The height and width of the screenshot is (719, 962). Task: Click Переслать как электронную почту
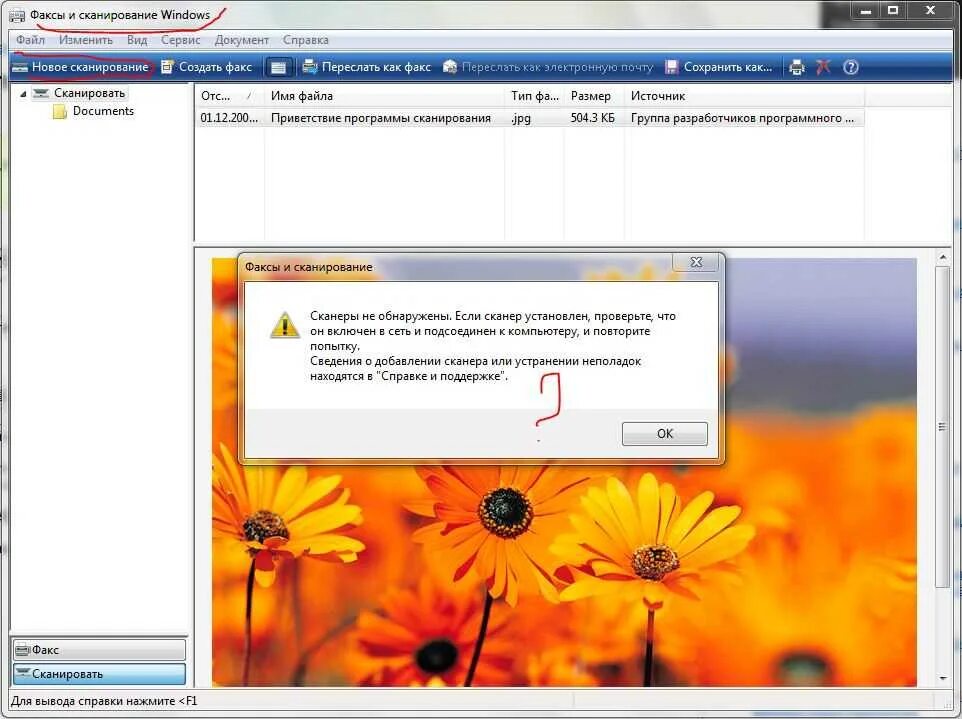(x=548, y=67)
